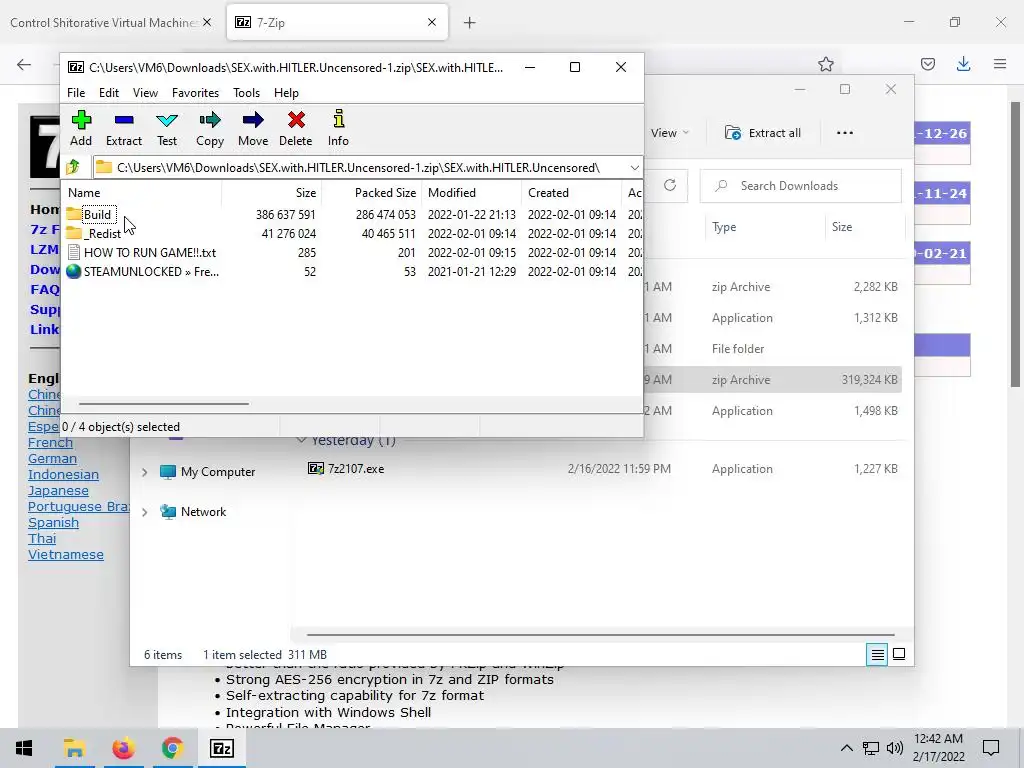
Task: Open the Edit menu
Action: (109, 93)
